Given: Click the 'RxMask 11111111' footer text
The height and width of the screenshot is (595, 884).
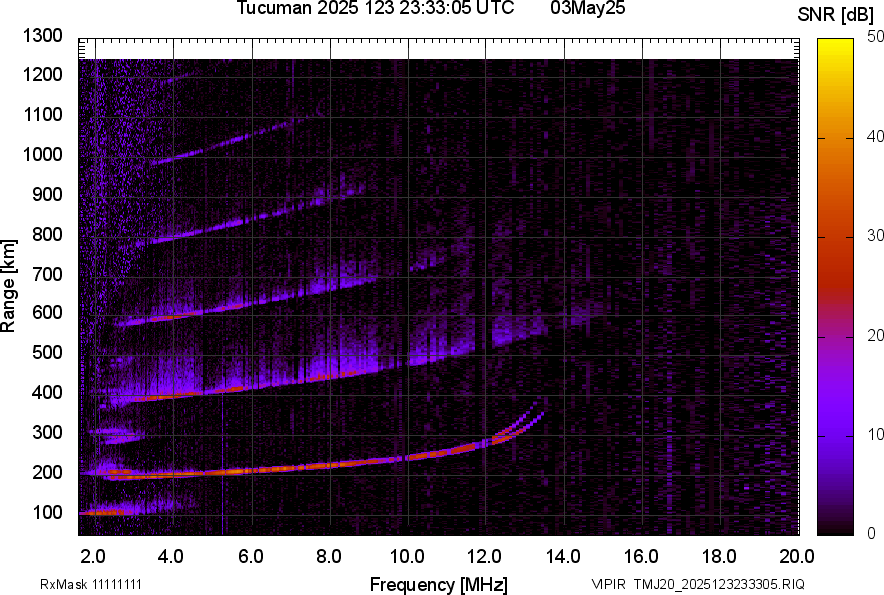Looking at the screenshot, I should coord(91,584).
